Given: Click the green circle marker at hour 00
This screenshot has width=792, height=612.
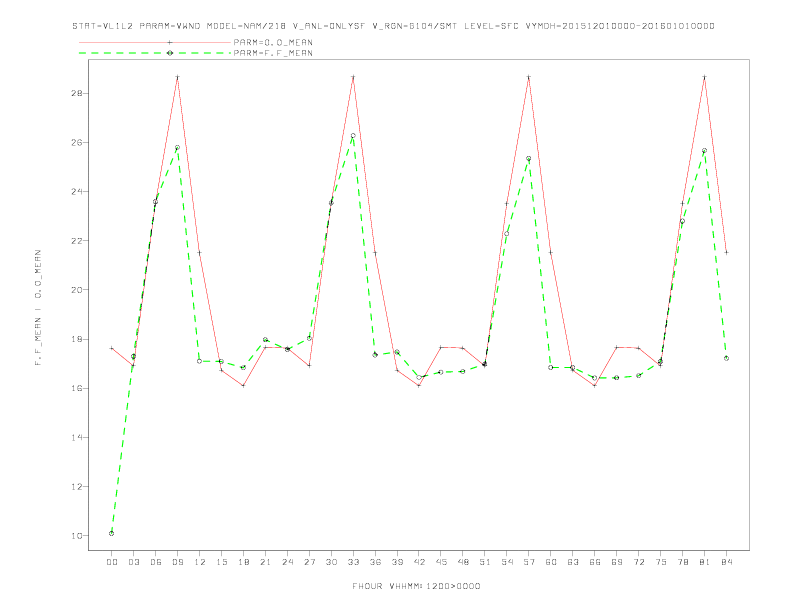Looking at the screenshot, I should (x=112, y=533).
